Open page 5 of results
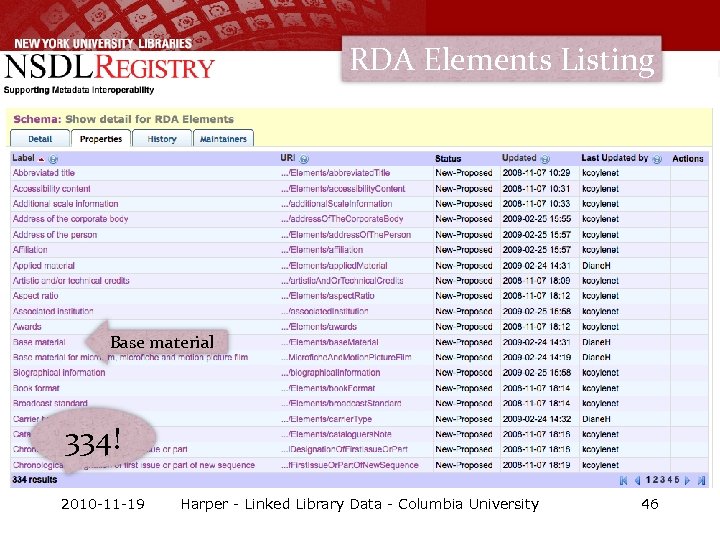This screenshot has width=720, height=540. tap(677, 480)
